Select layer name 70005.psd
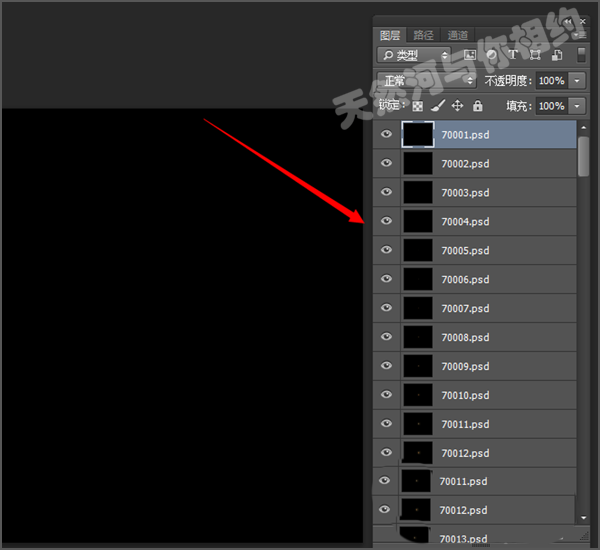Screen dimensions: 600x550 pos(465,251)
